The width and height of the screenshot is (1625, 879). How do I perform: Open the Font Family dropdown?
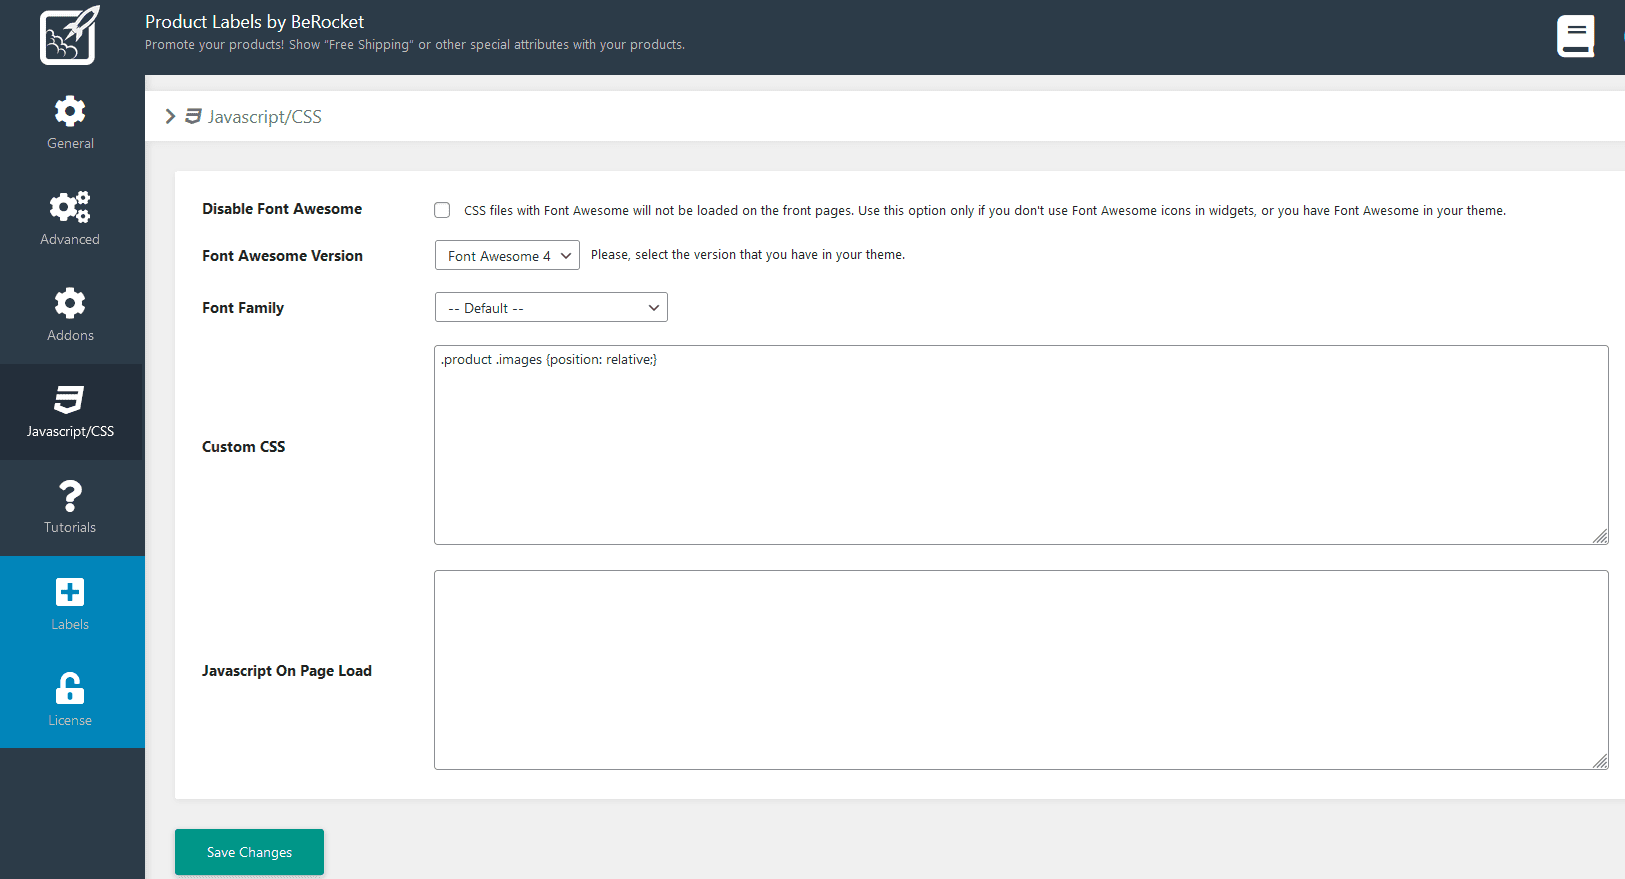click(x=551, y=307)
